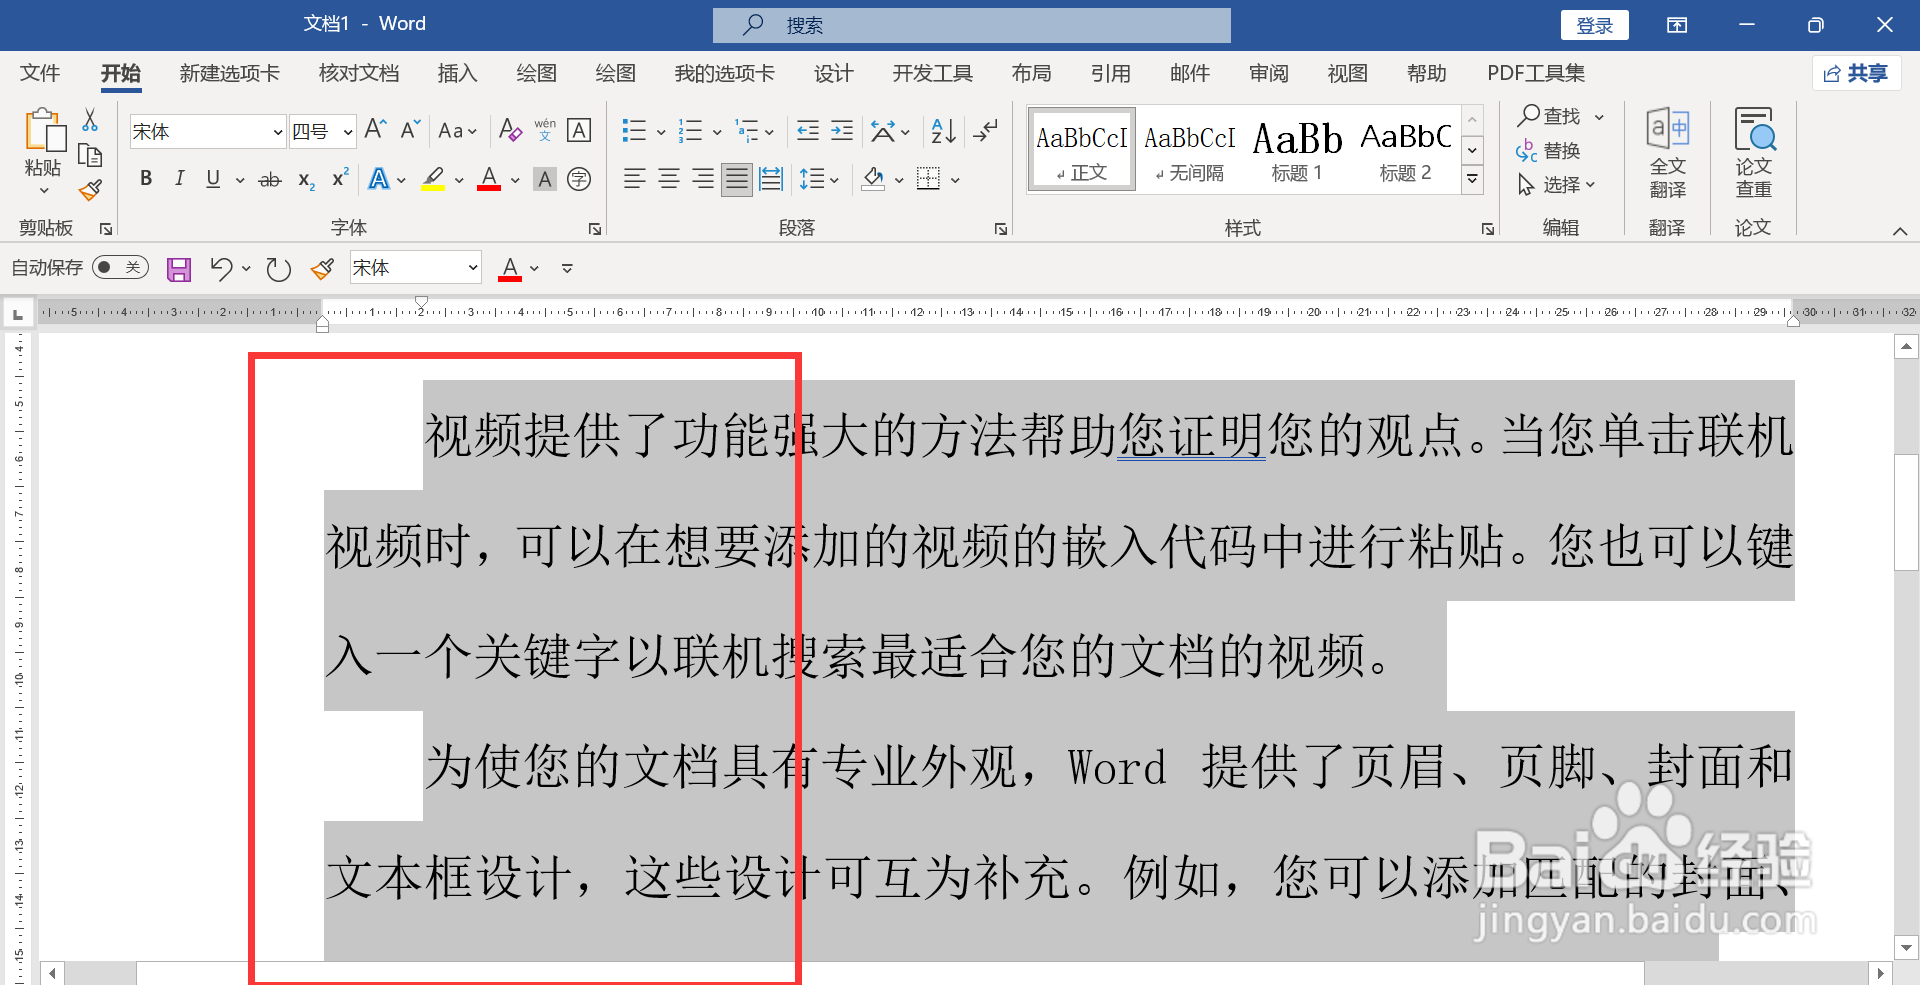The width and height of the screenshot is (1920, 985).
Task: Apply subscript formatting
Action: point(306,180)
